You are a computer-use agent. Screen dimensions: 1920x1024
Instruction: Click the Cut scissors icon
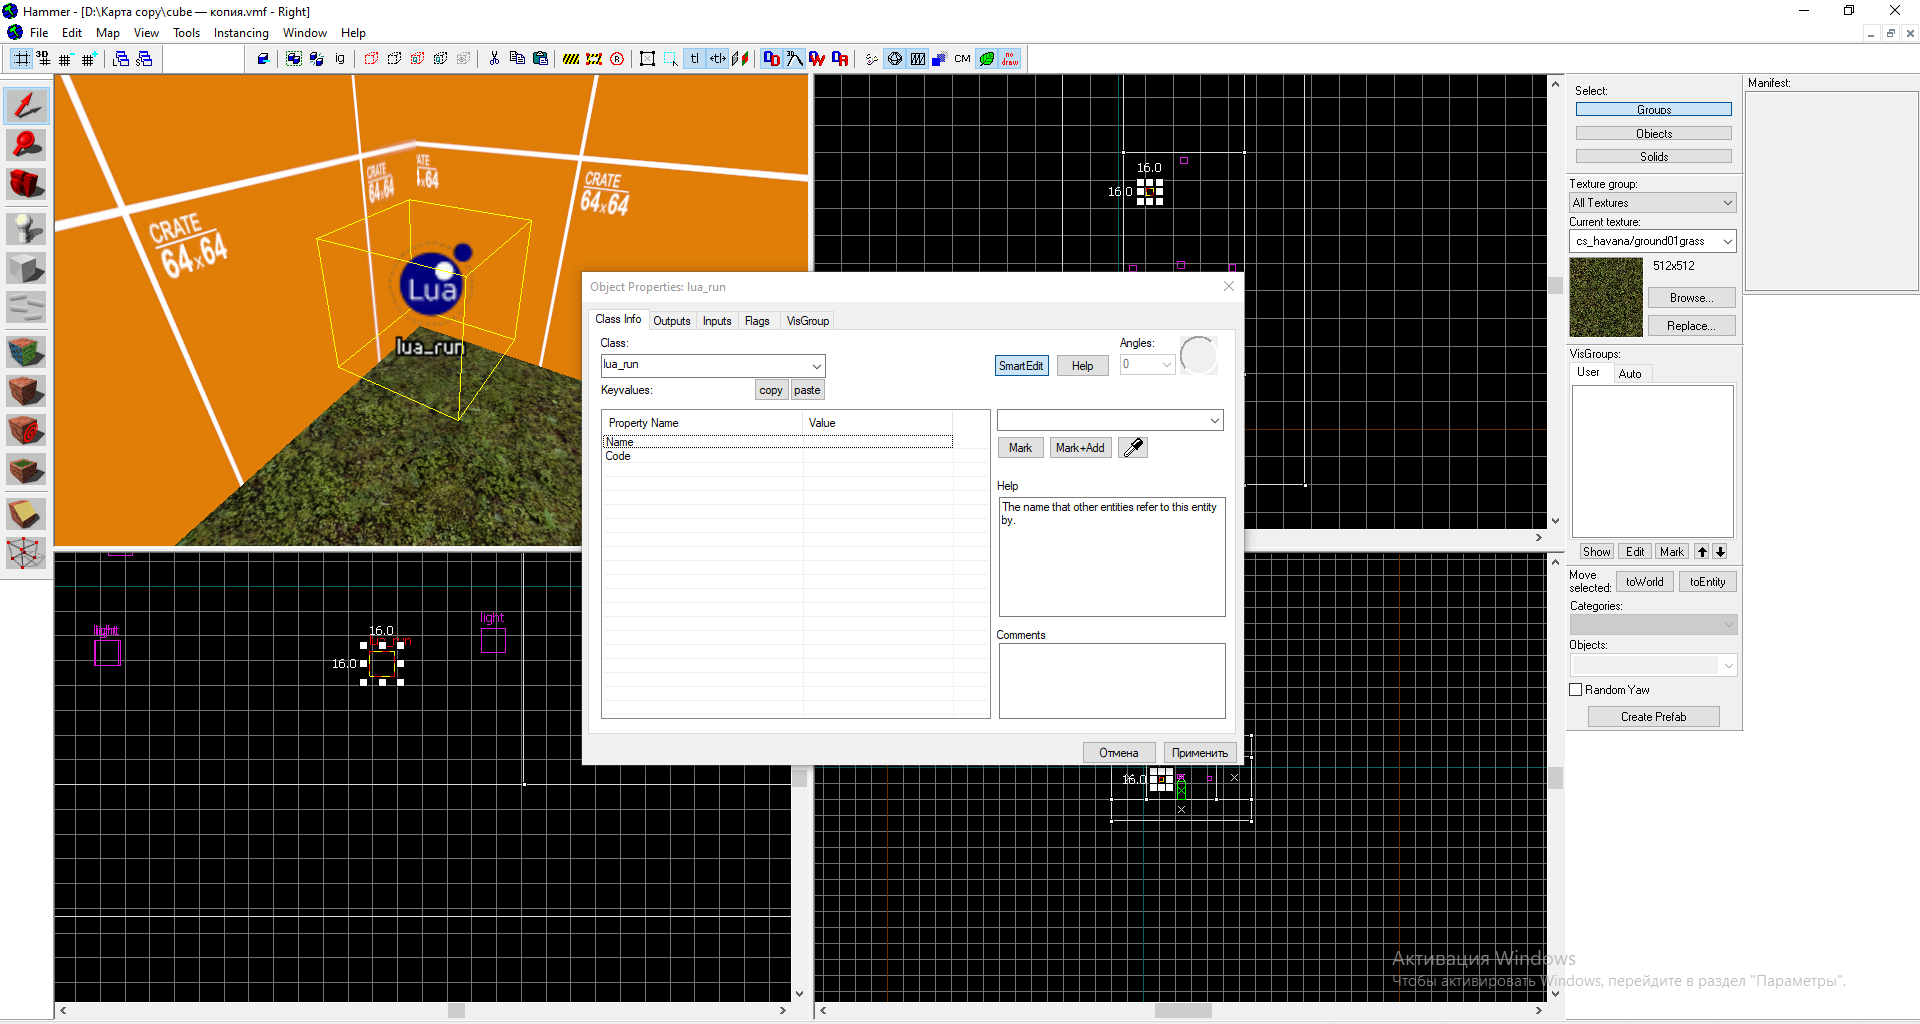pos(494,59)
